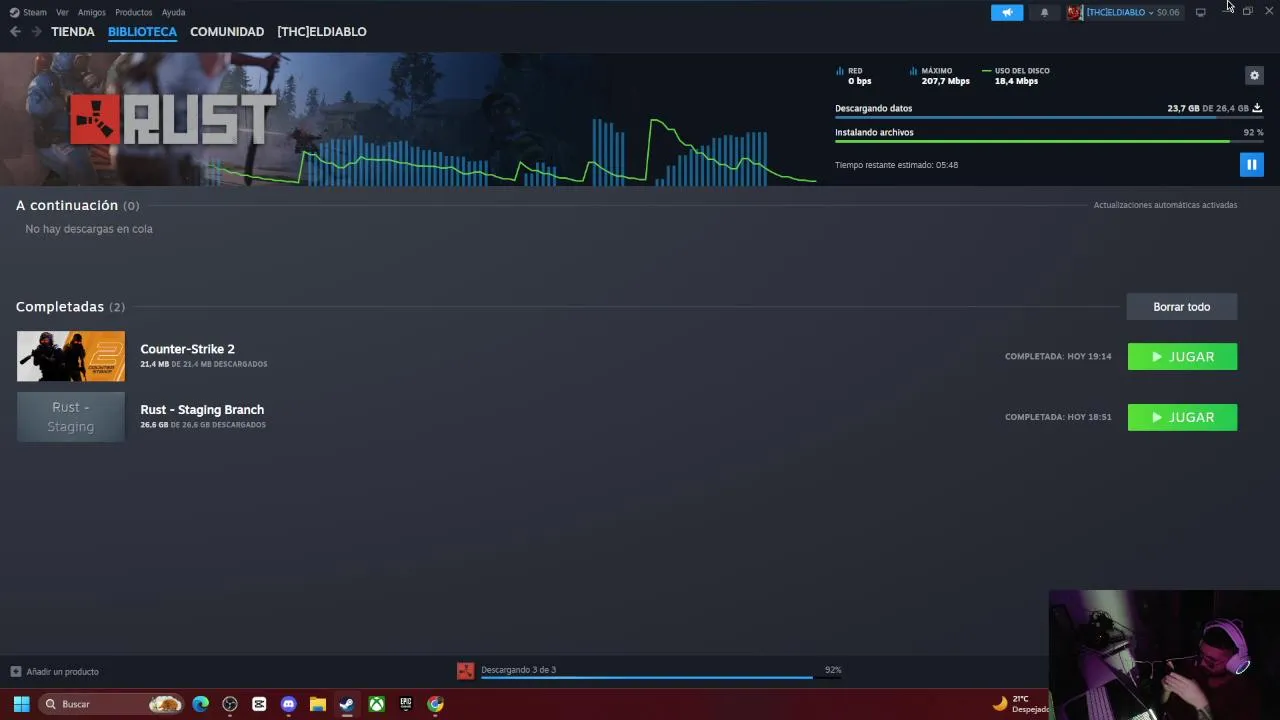Image resolution: width=1280 pixels, height=720 pixels.
Task: Click the network download graph
Action: click(510, 152)
